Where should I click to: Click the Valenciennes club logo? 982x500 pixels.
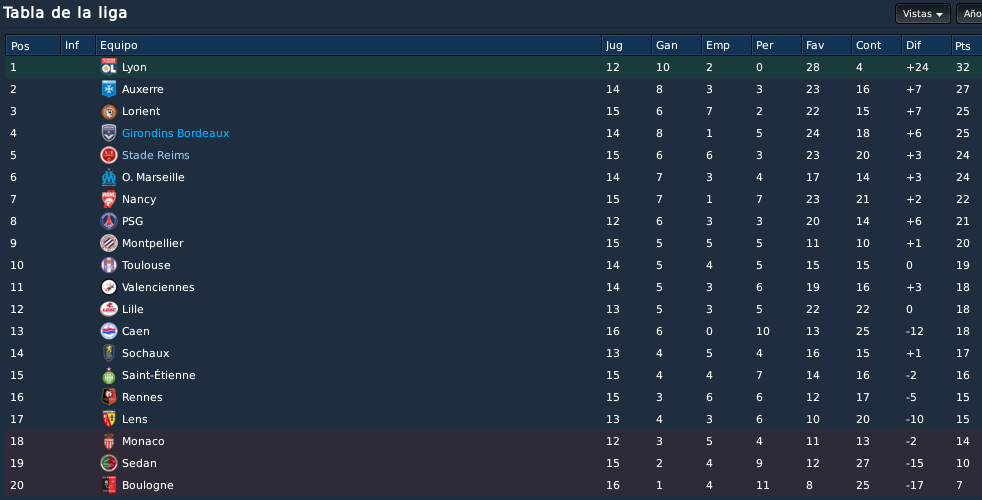pyautogui.click(x=109, y=287)
